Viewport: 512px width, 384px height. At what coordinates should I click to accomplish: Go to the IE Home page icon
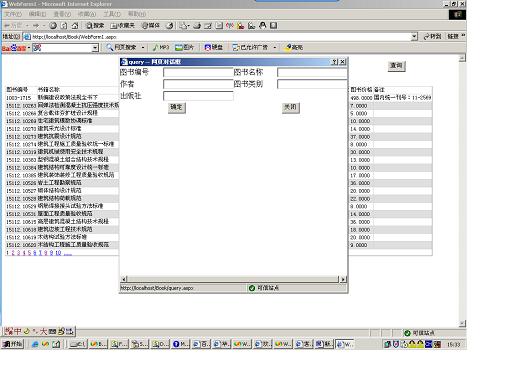[x=75, y=26]
